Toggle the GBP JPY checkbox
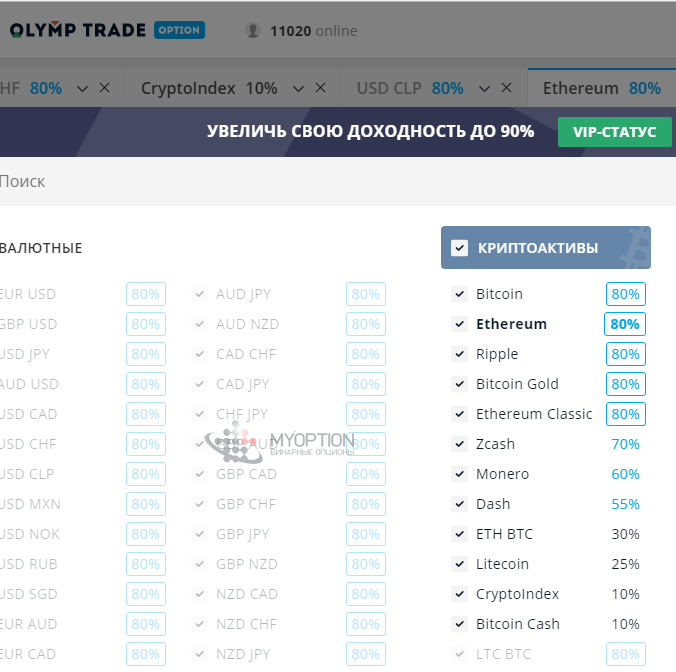This screenshot has width=676, height=672. tap(200, 534)
